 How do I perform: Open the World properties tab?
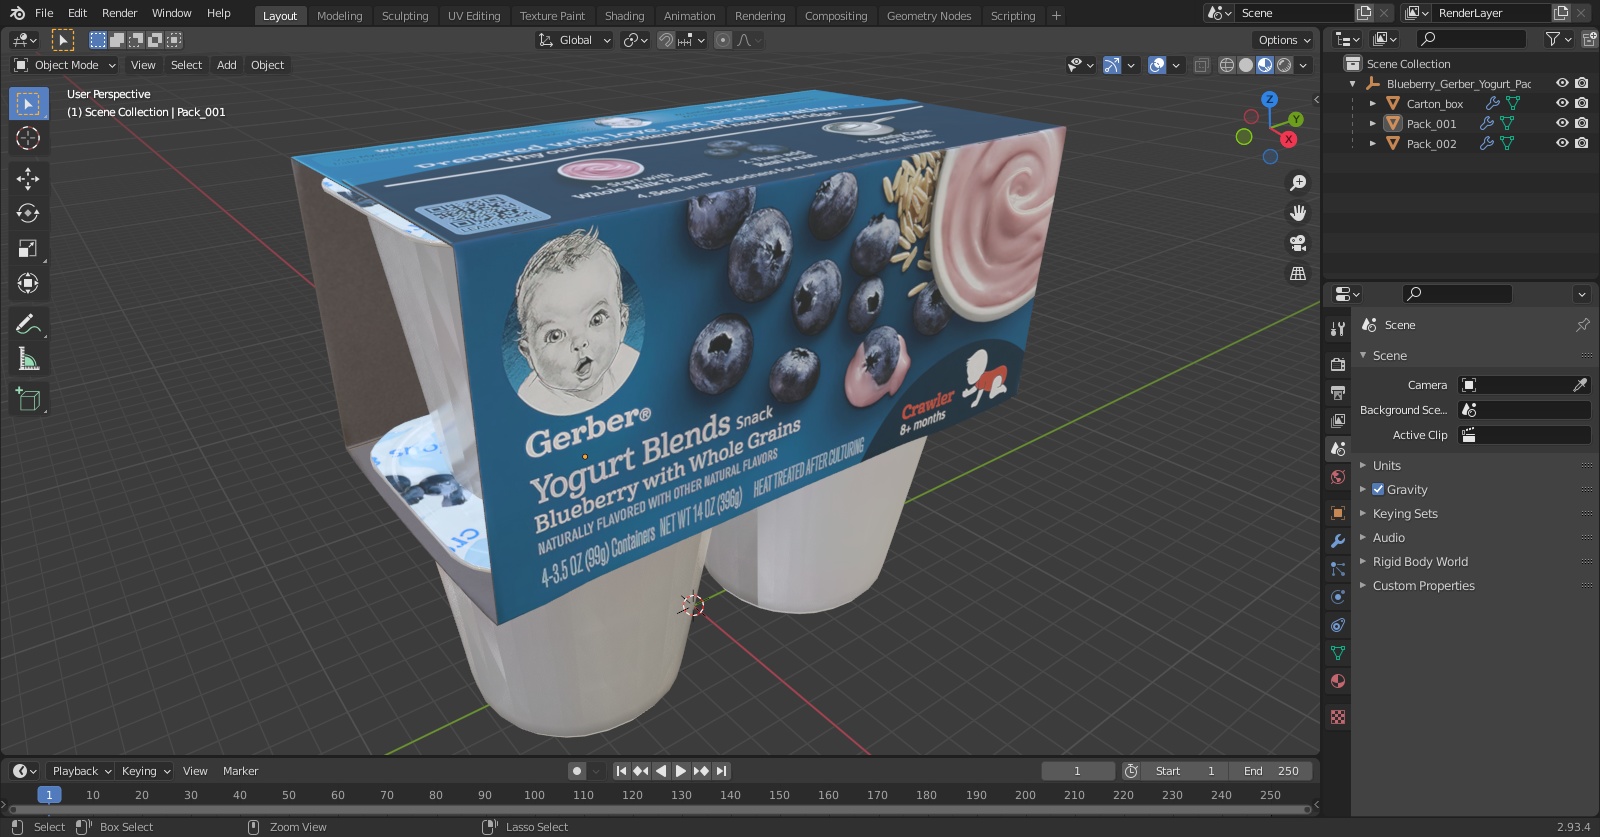pyautogui.click(x=1338, y=477)
